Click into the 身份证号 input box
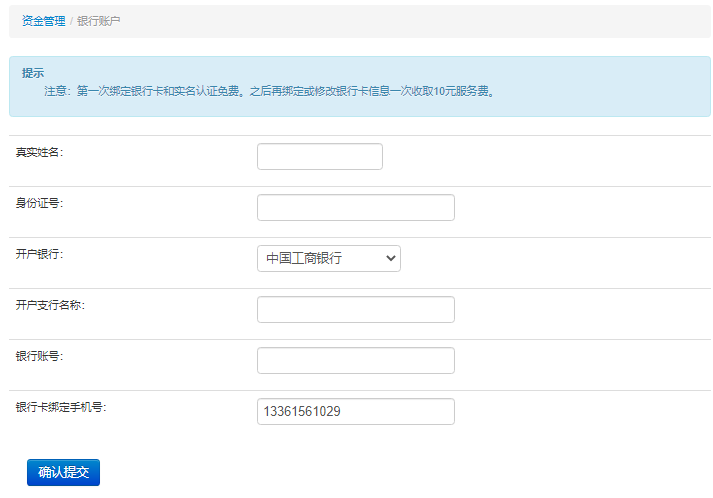The width and height of the screenshot is (713, 498). coord(355,208)
